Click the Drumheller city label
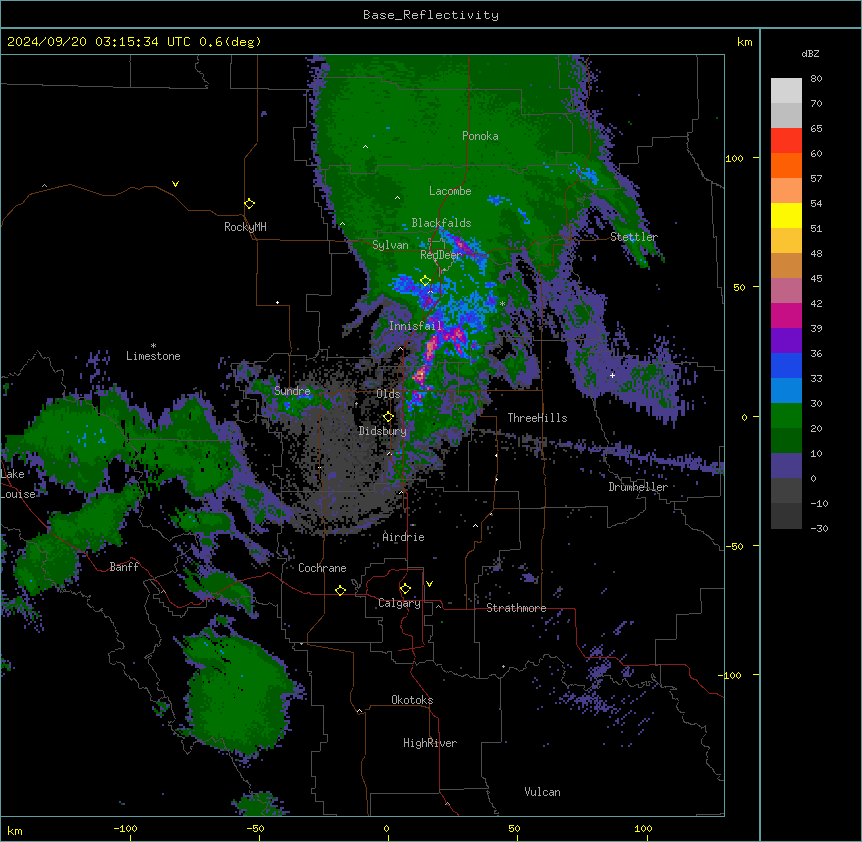Screen dimensions: 862x842 tap(638, 487)
